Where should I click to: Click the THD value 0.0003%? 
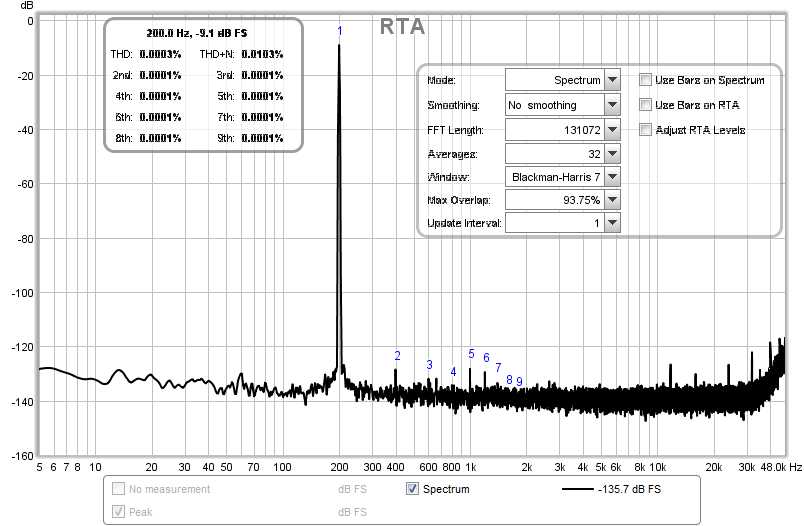160,54
